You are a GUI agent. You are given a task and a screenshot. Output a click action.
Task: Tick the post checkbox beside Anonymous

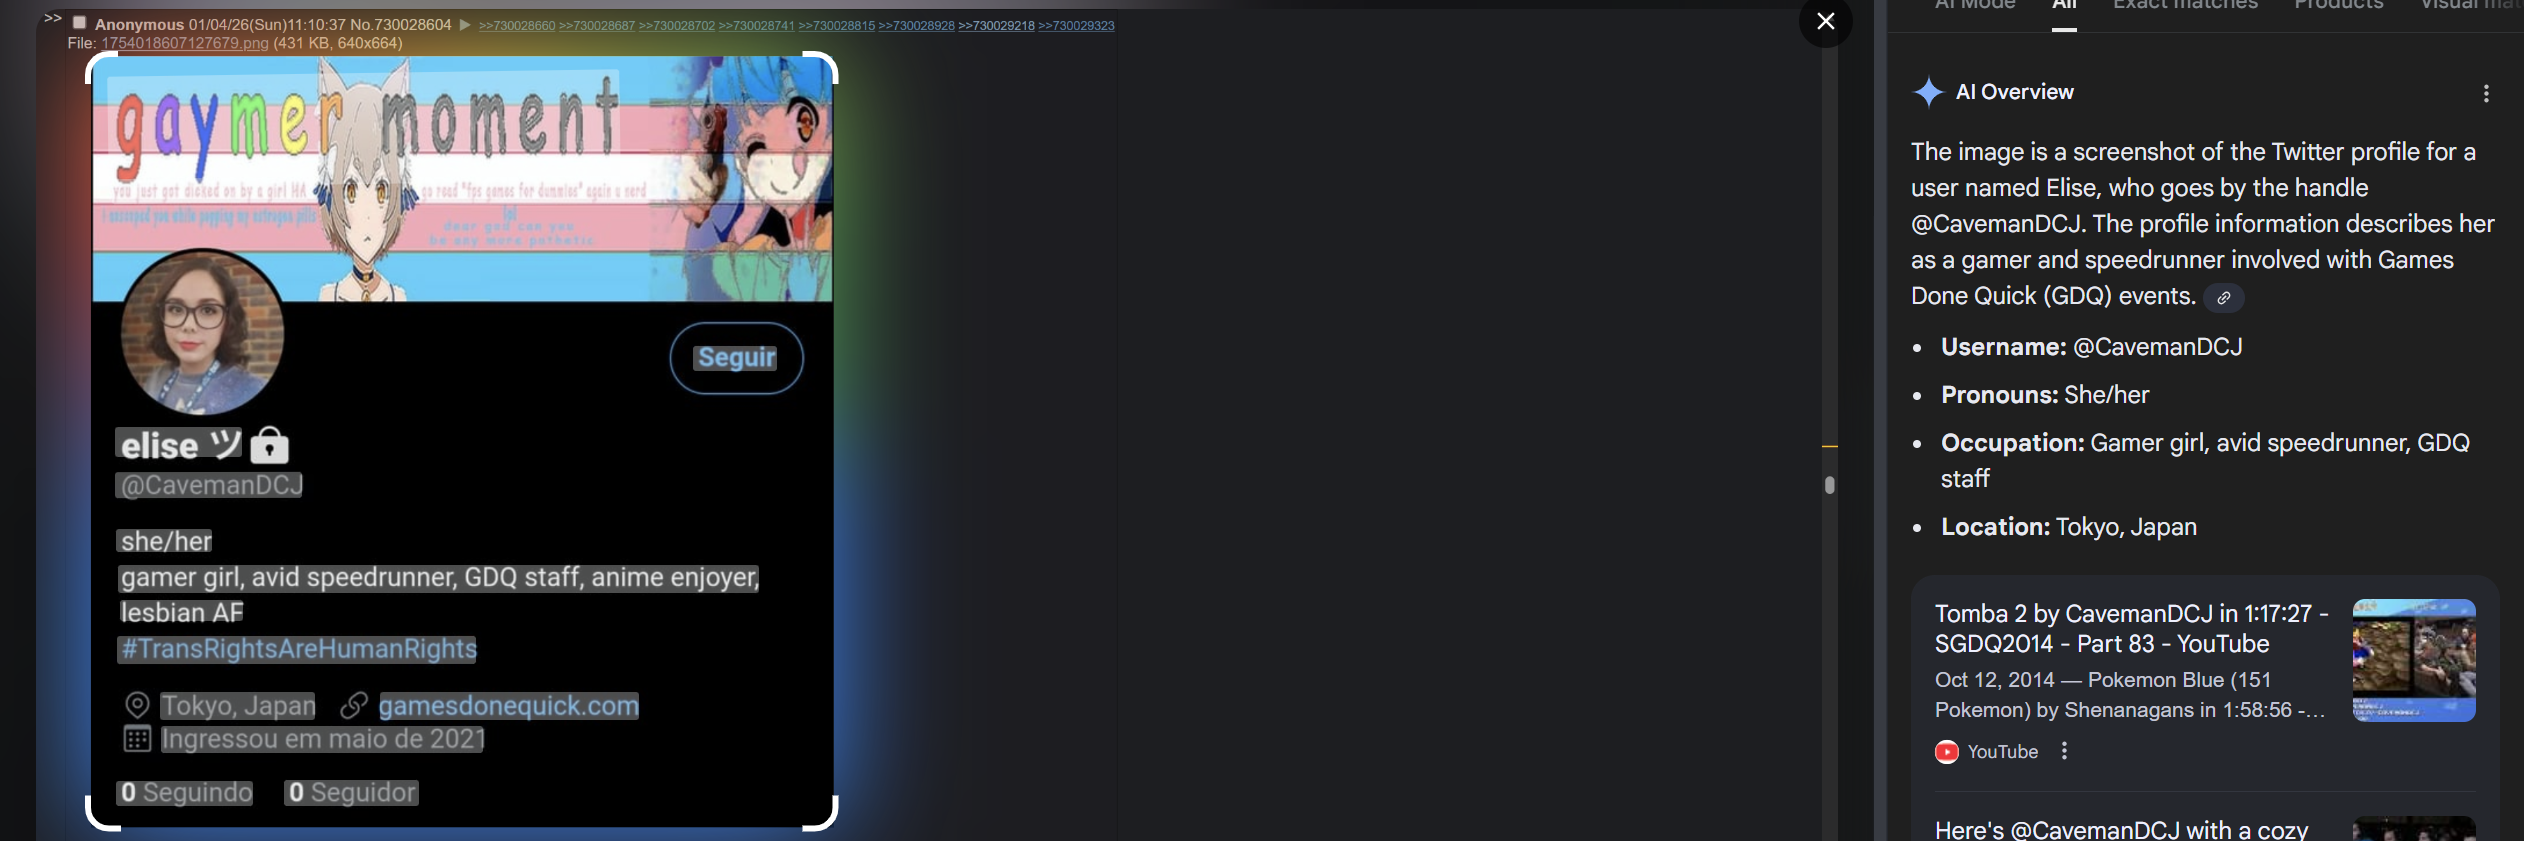click(x=79, y=22)
